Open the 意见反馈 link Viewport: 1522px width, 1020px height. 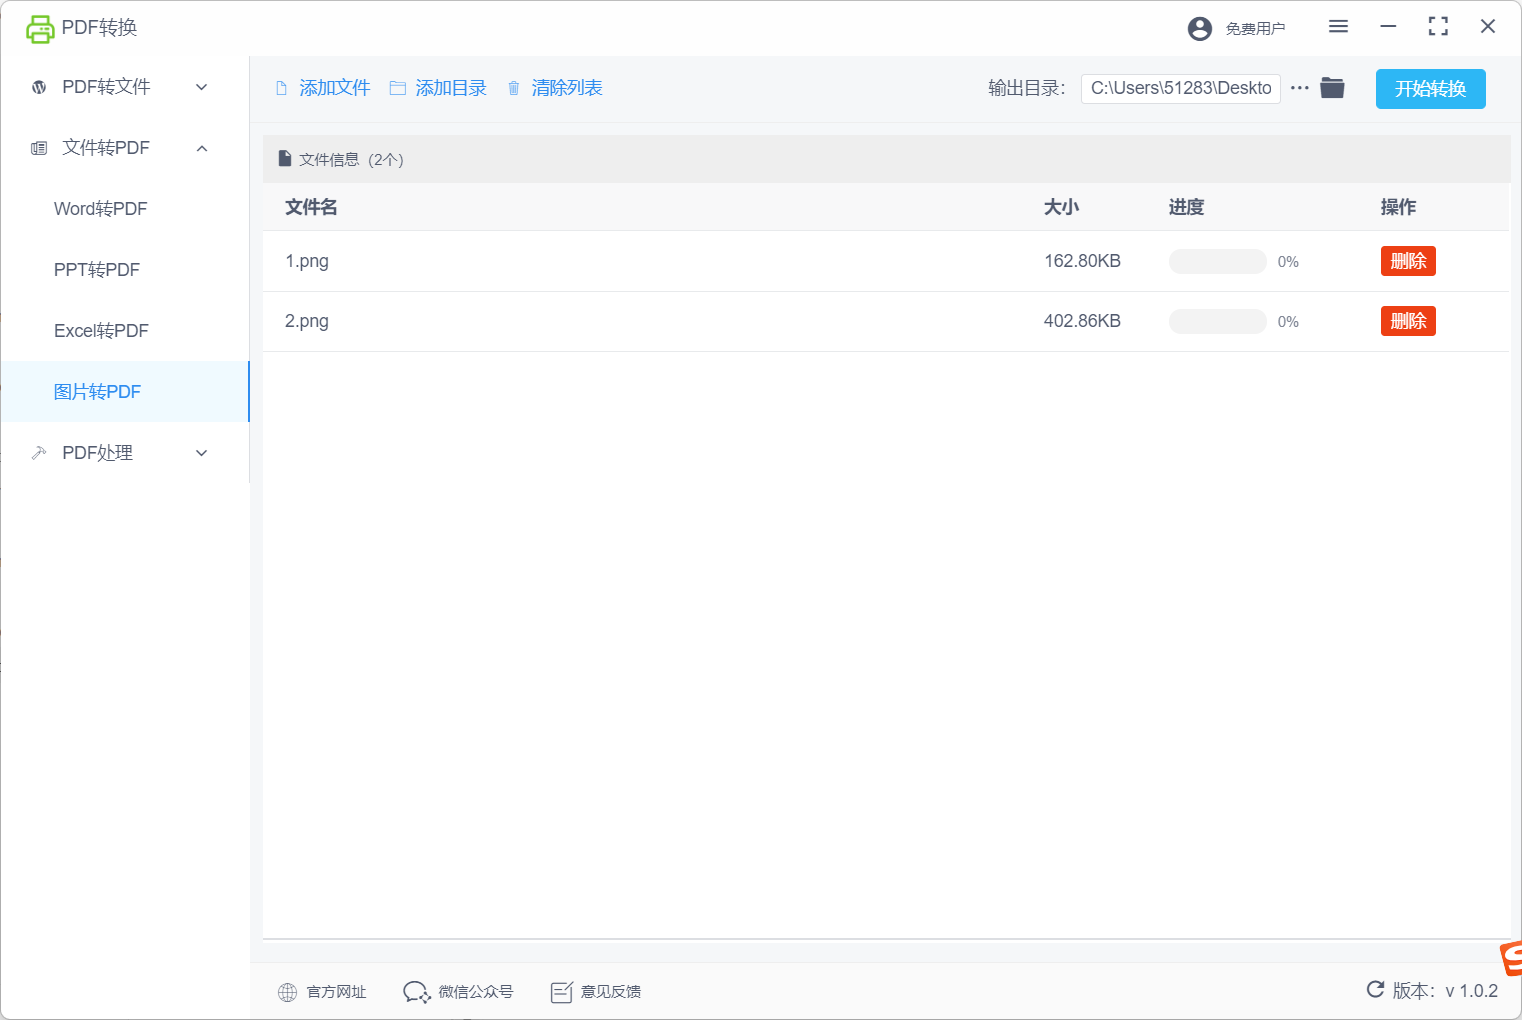611,992
